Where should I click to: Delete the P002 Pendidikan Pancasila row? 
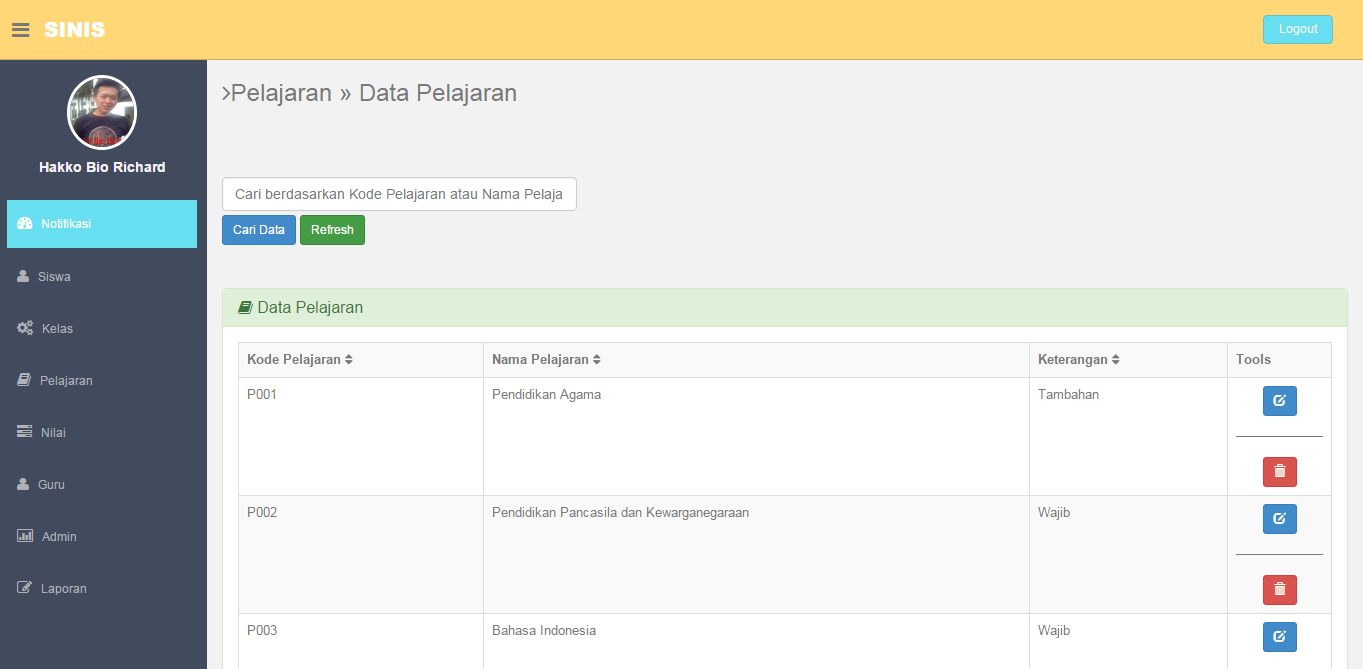click(x=1280, y=590)
